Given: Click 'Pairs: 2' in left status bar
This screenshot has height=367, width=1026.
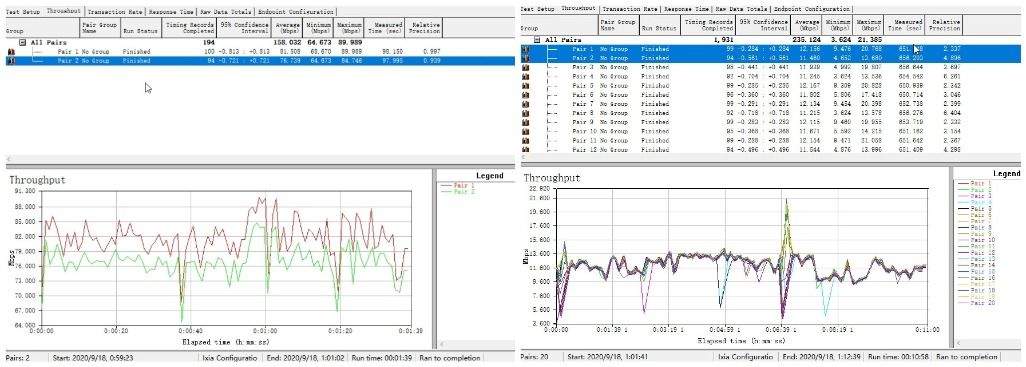Looking at the screenshot, I should point(18,358).
